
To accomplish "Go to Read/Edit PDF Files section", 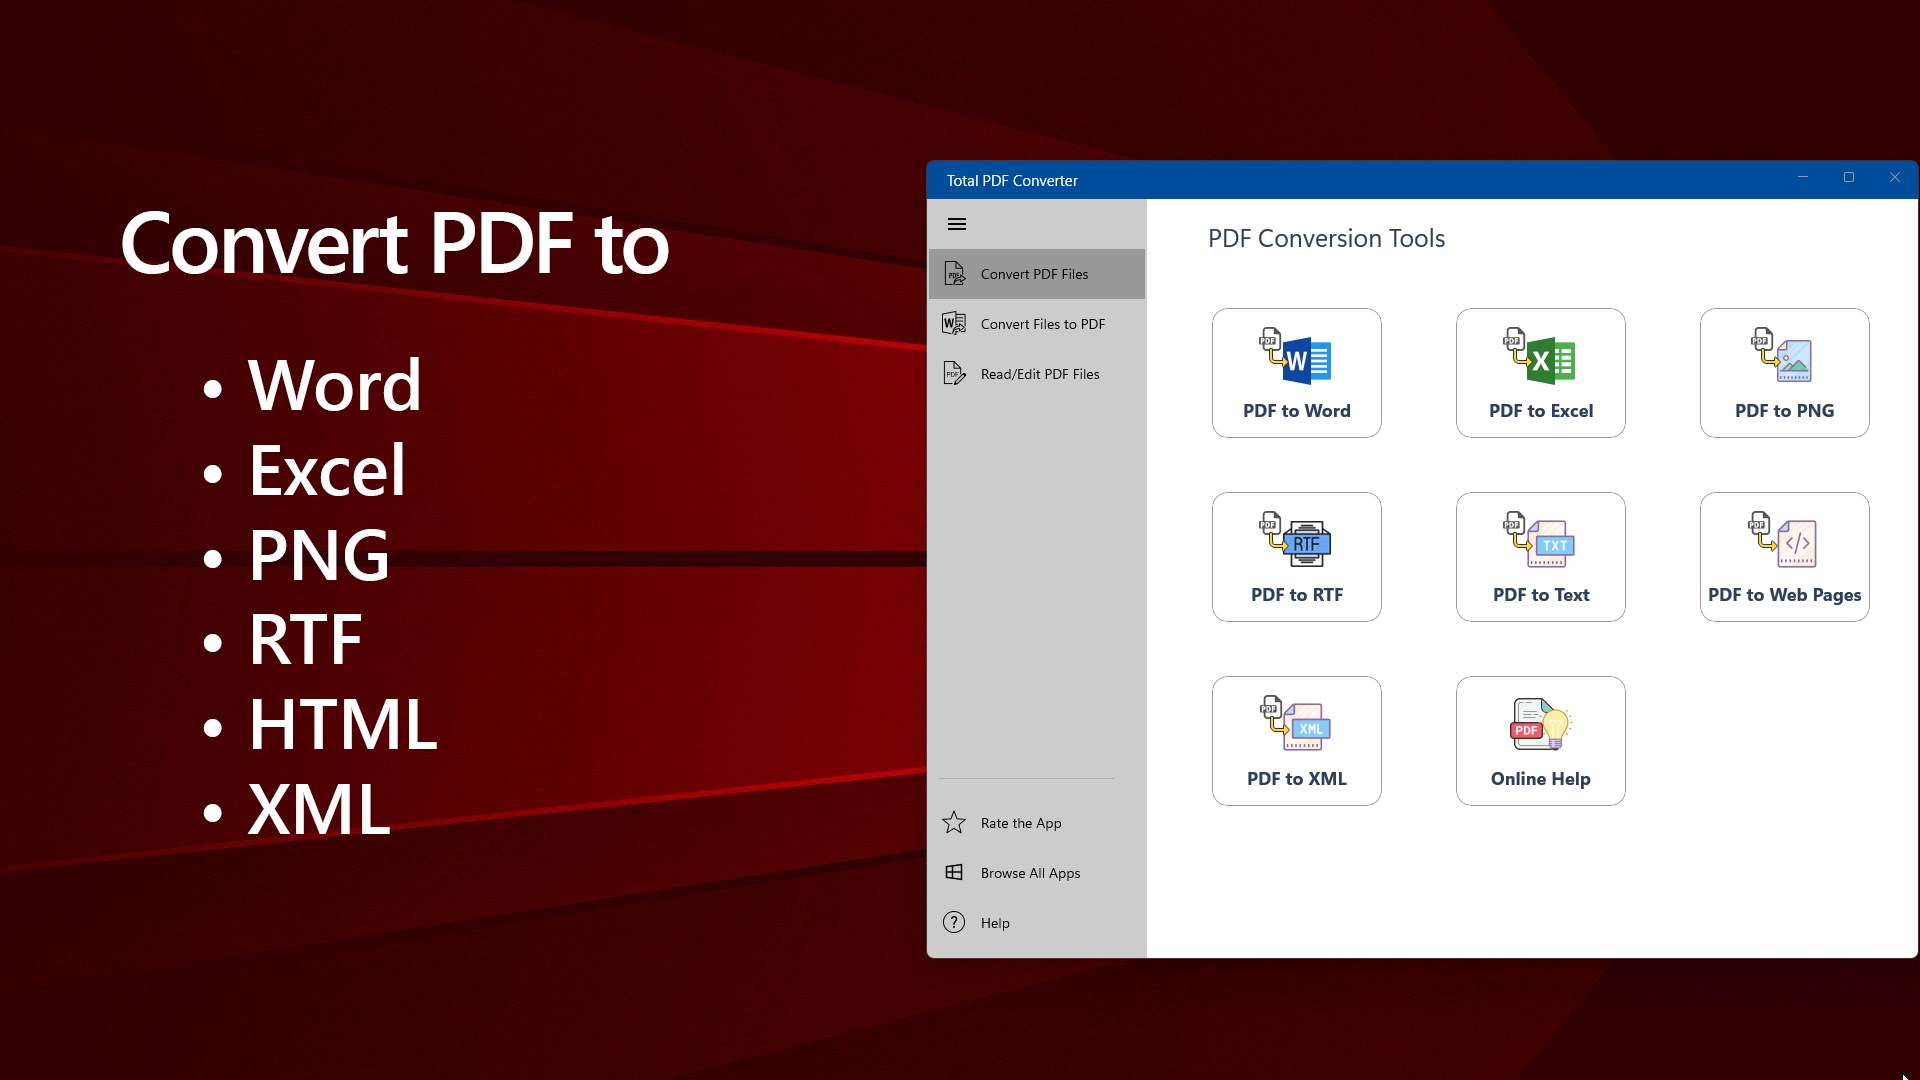I will click(1039, 374).
